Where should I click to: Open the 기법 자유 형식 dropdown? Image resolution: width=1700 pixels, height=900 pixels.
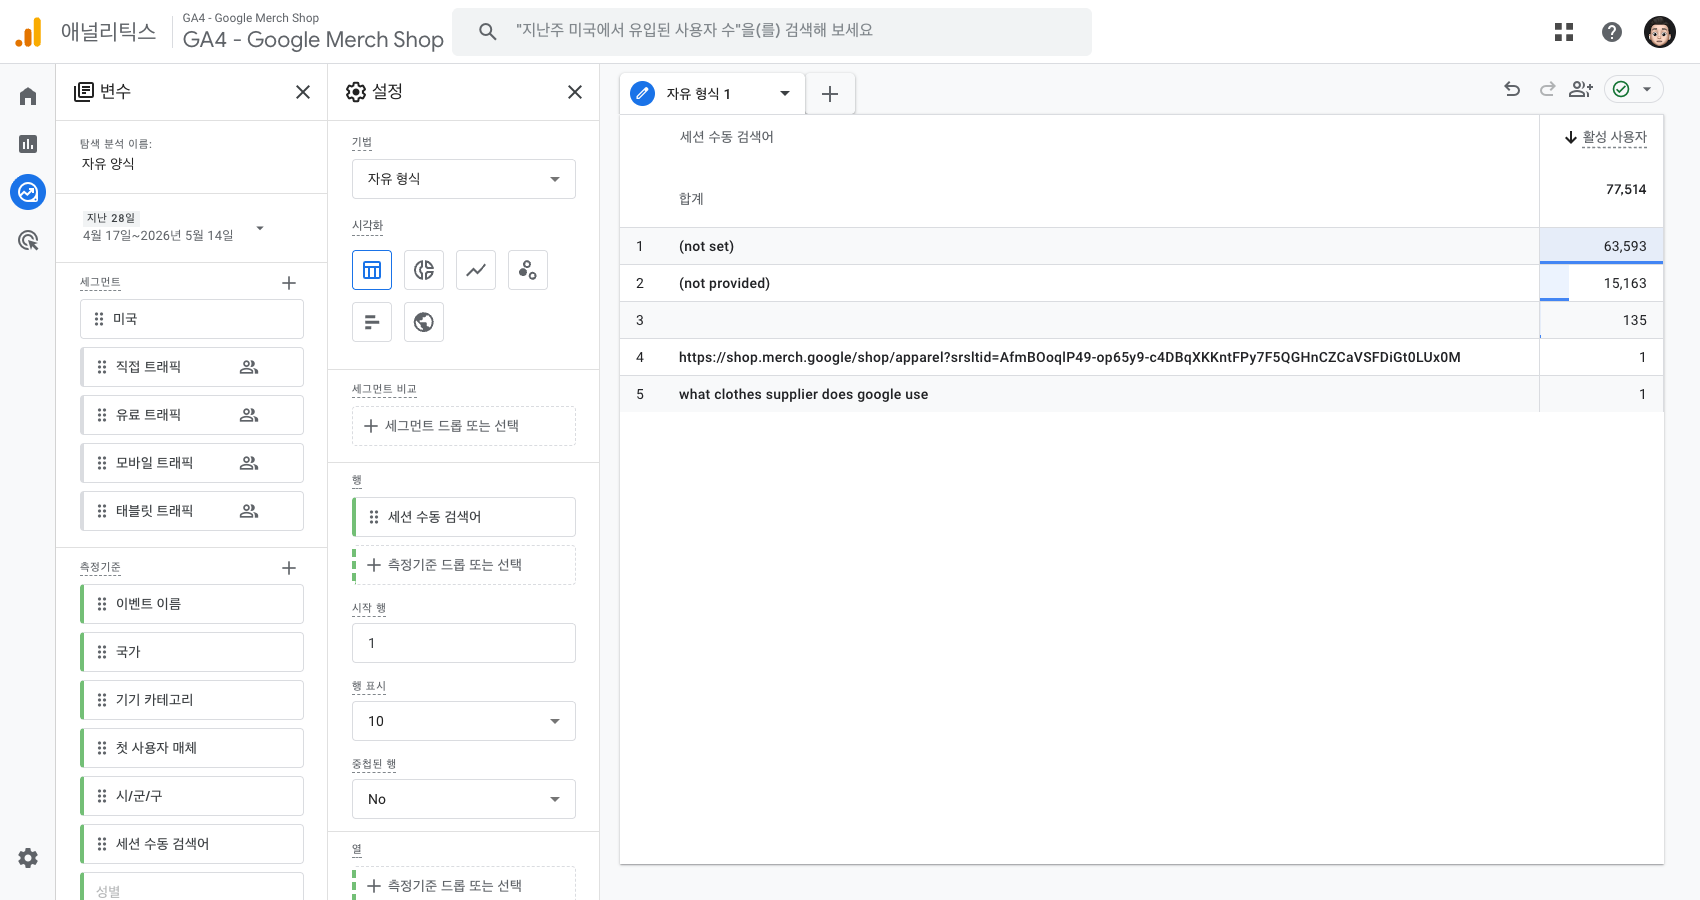464,179
